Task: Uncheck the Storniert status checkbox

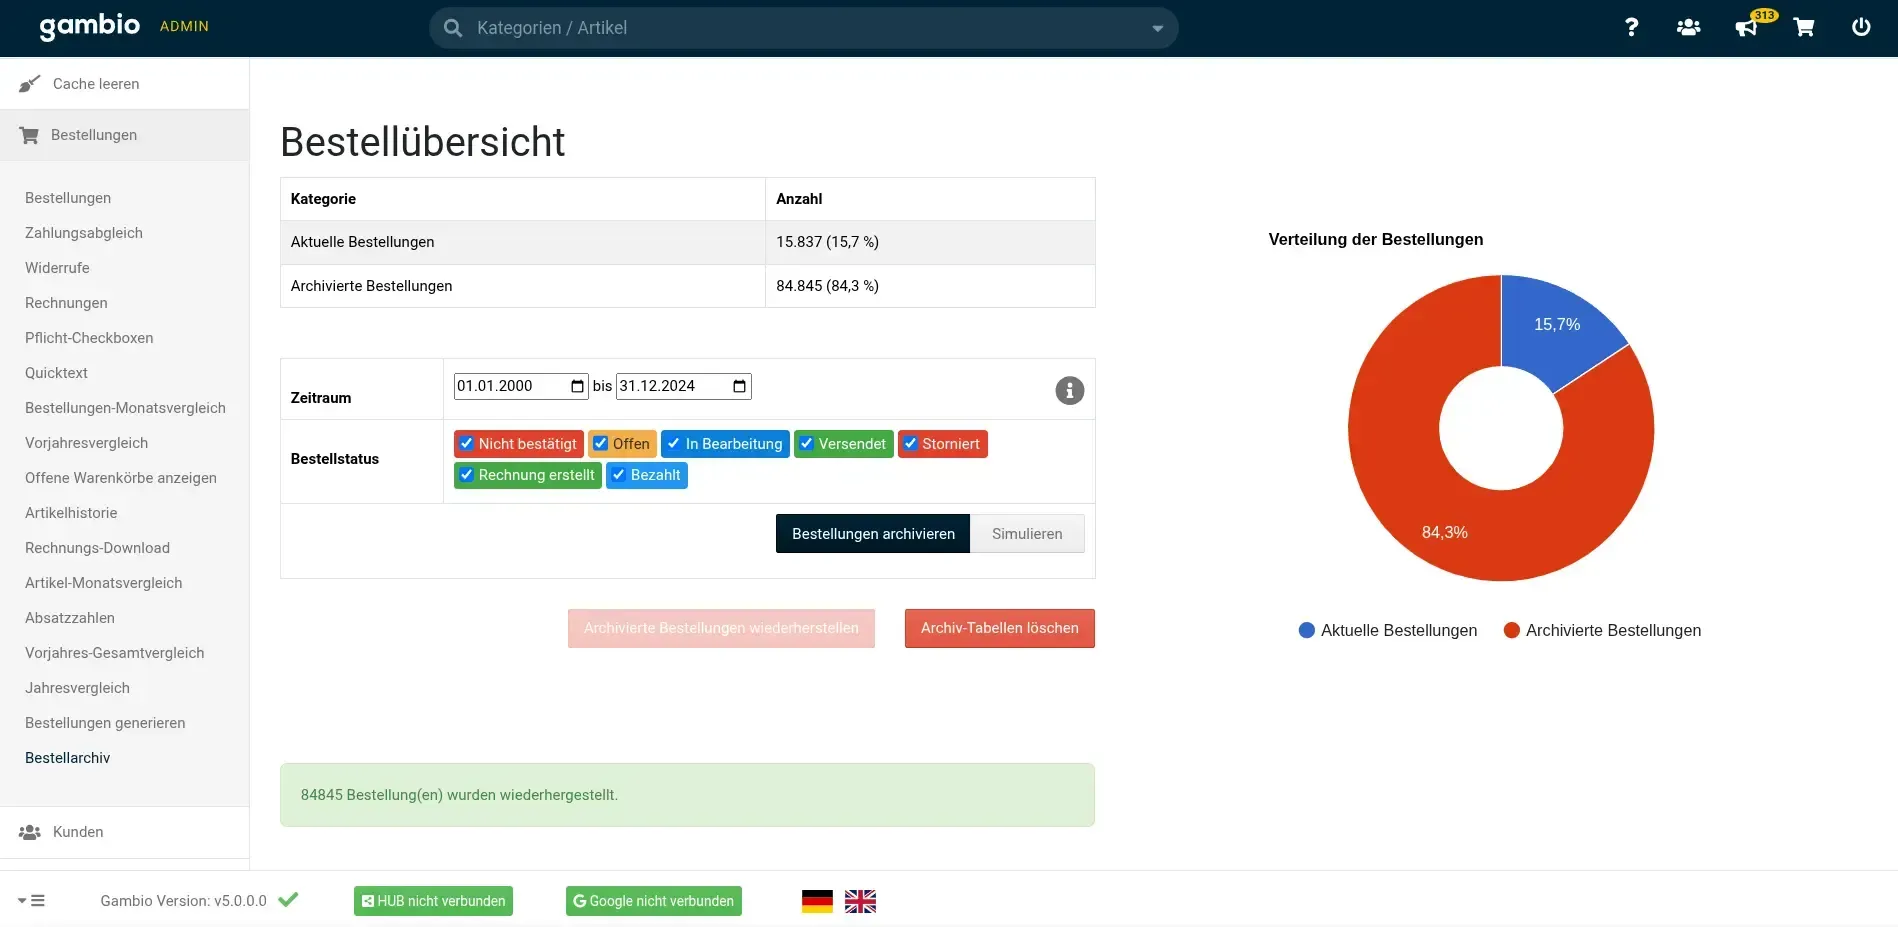Action: 910,444
